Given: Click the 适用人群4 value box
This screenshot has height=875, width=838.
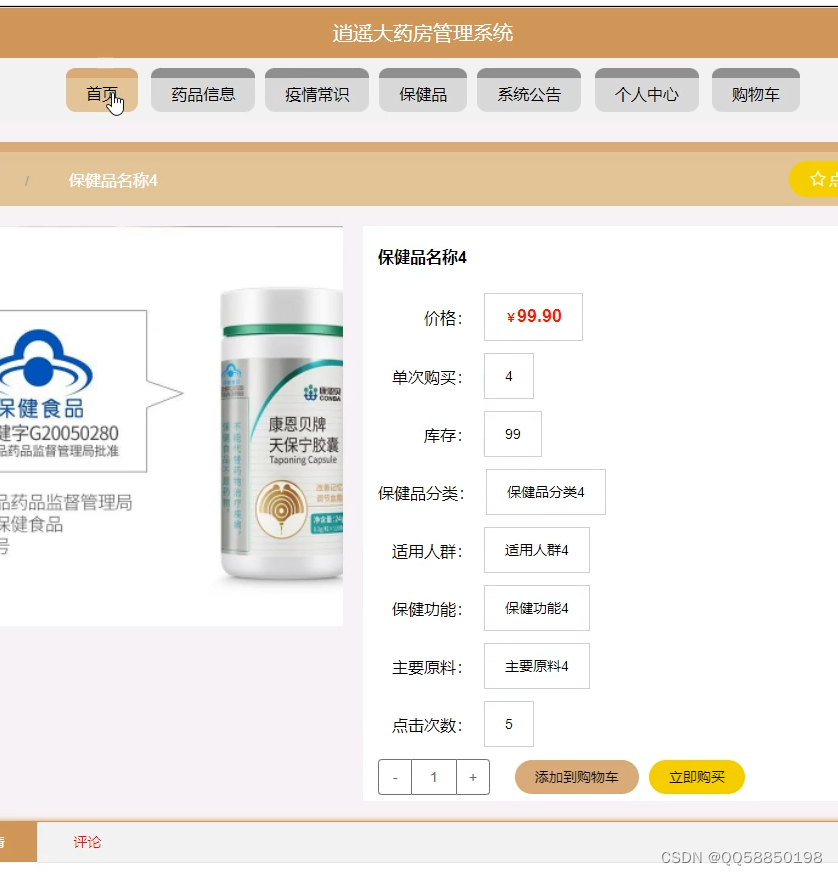Looking at the screenshot, I should [537, 550].
